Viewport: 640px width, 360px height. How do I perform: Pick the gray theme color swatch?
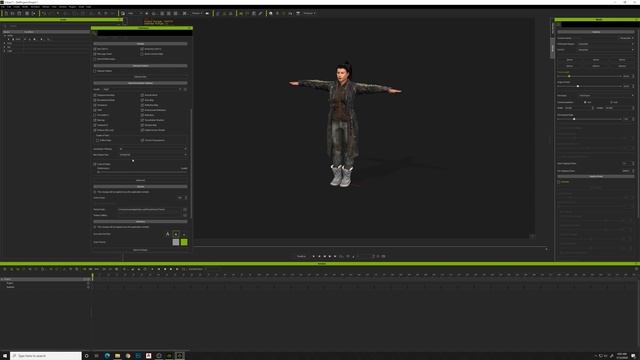[x=176, y=242]
